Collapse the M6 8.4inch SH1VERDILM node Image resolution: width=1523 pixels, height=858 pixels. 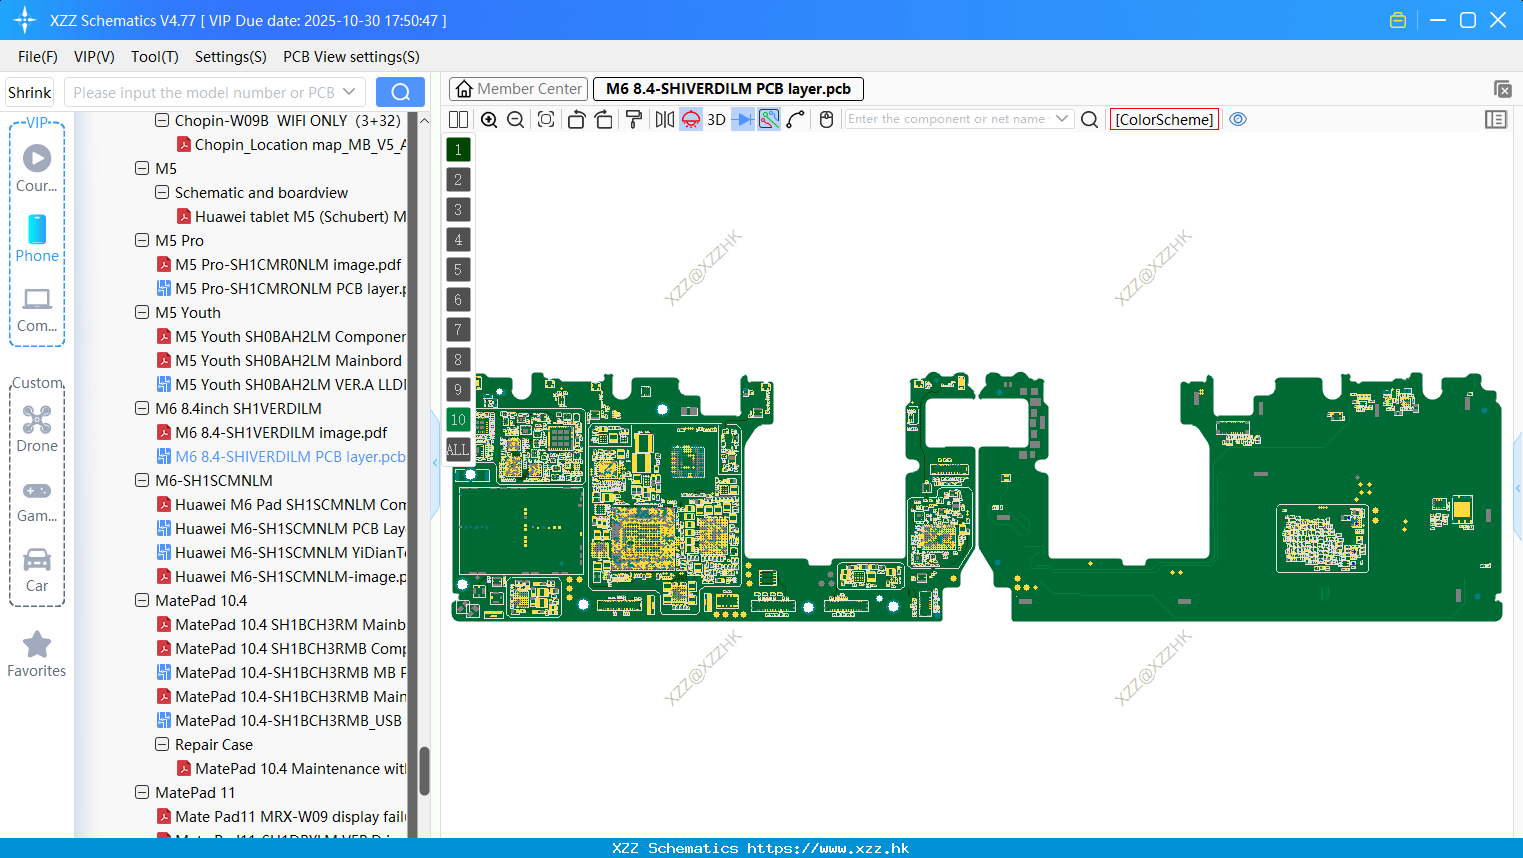(142, 408)
